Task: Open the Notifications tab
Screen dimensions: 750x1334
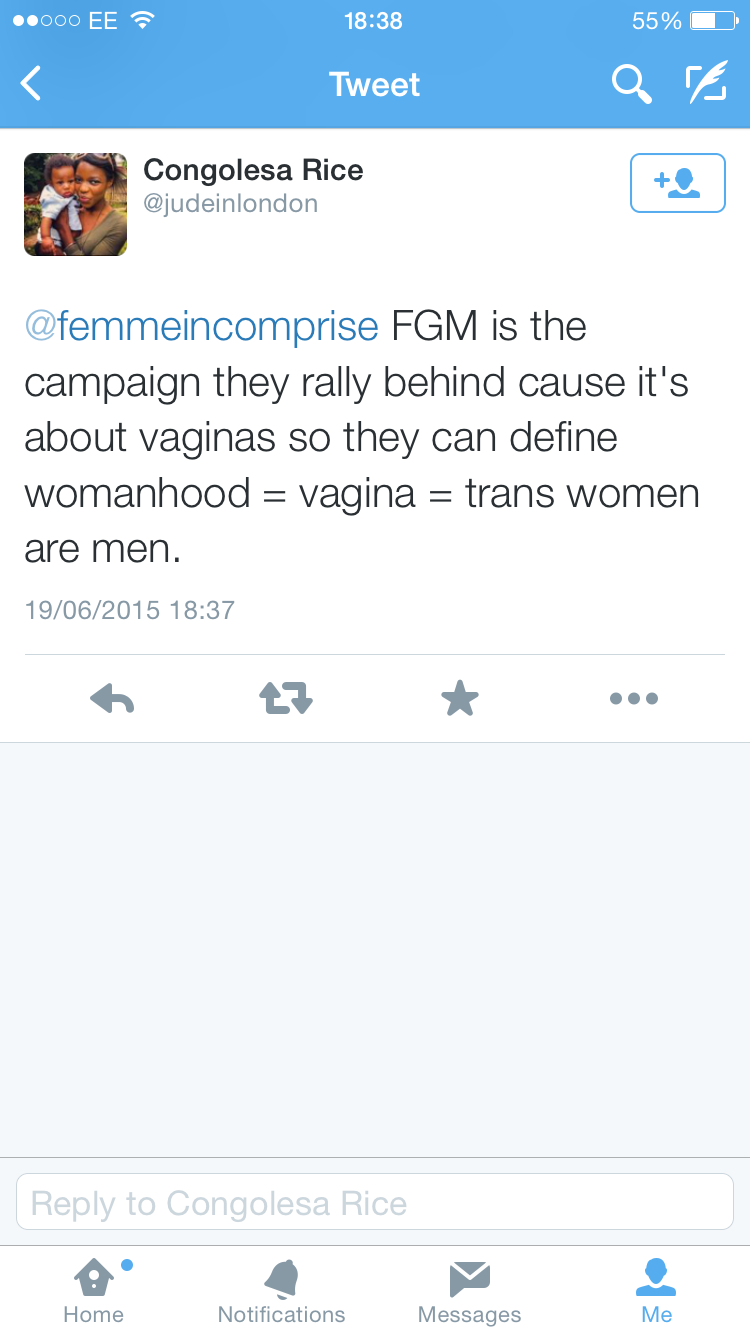Action: pyautogui.click(x=281, y=1290)
